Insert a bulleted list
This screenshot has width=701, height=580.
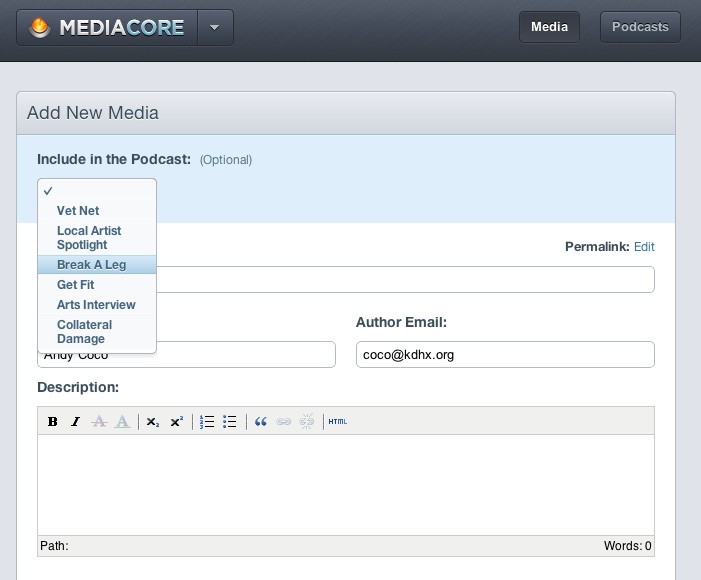(x=230, y=422)
